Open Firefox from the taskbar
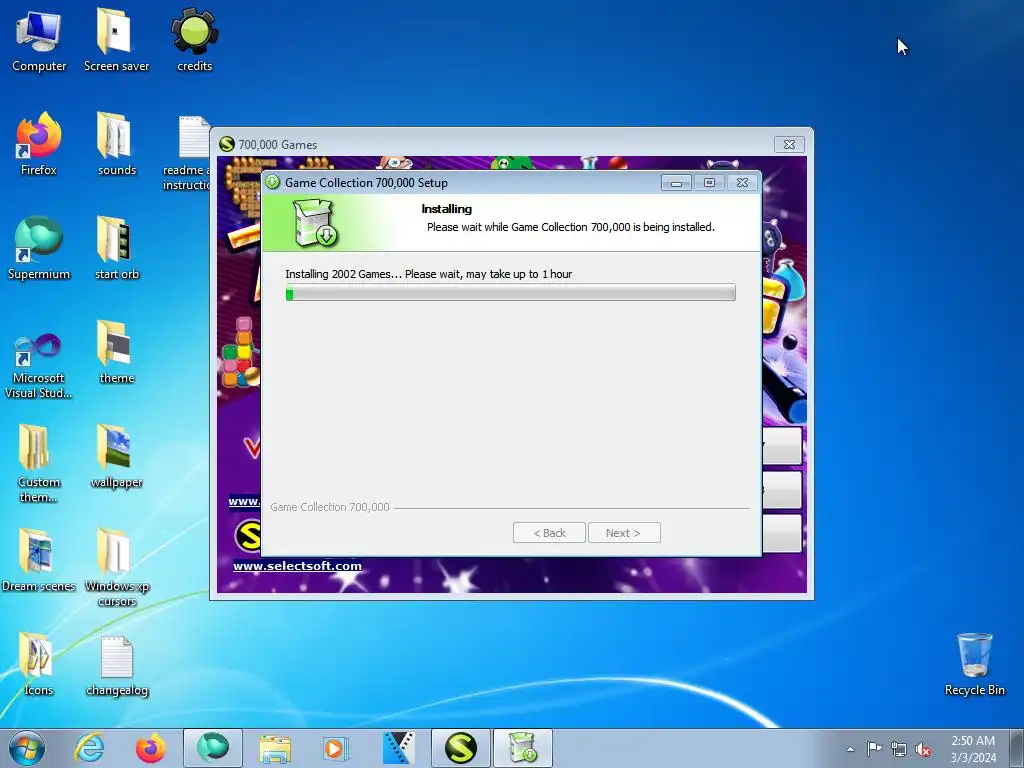Screen dimensions: 1024x768 coord(151,748)
